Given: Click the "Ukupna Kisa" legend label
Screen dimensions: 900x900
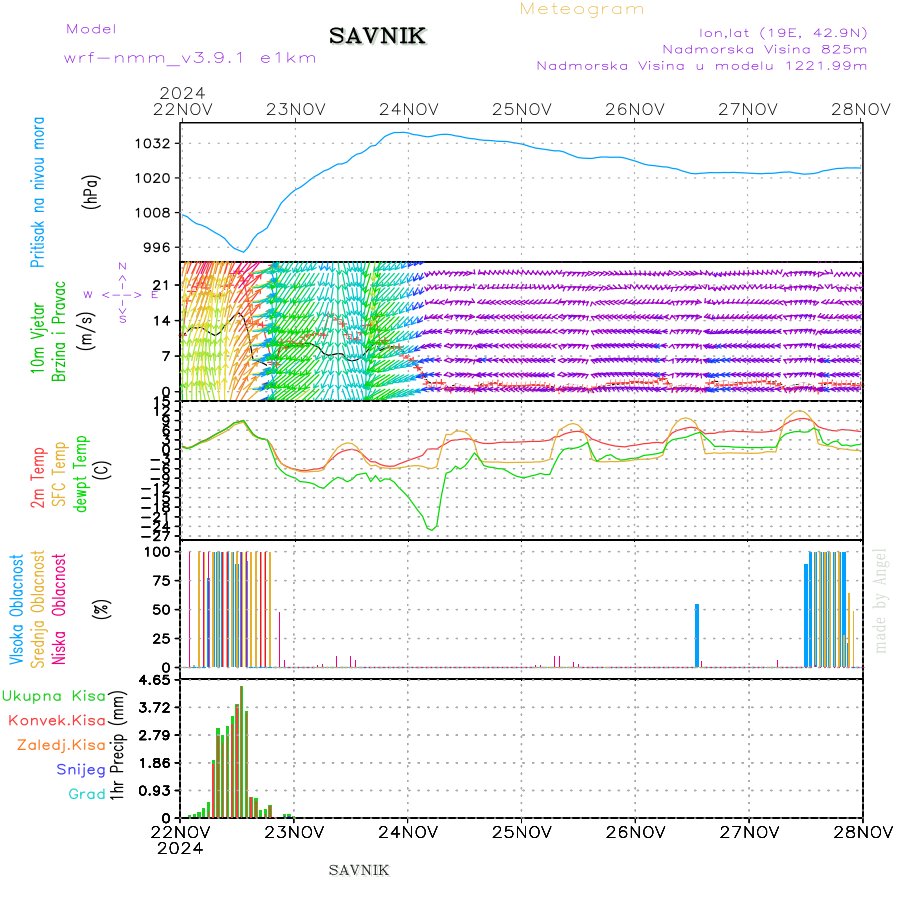Looking at the screenshot, I should pyautogui.click(x=54, y=696).
